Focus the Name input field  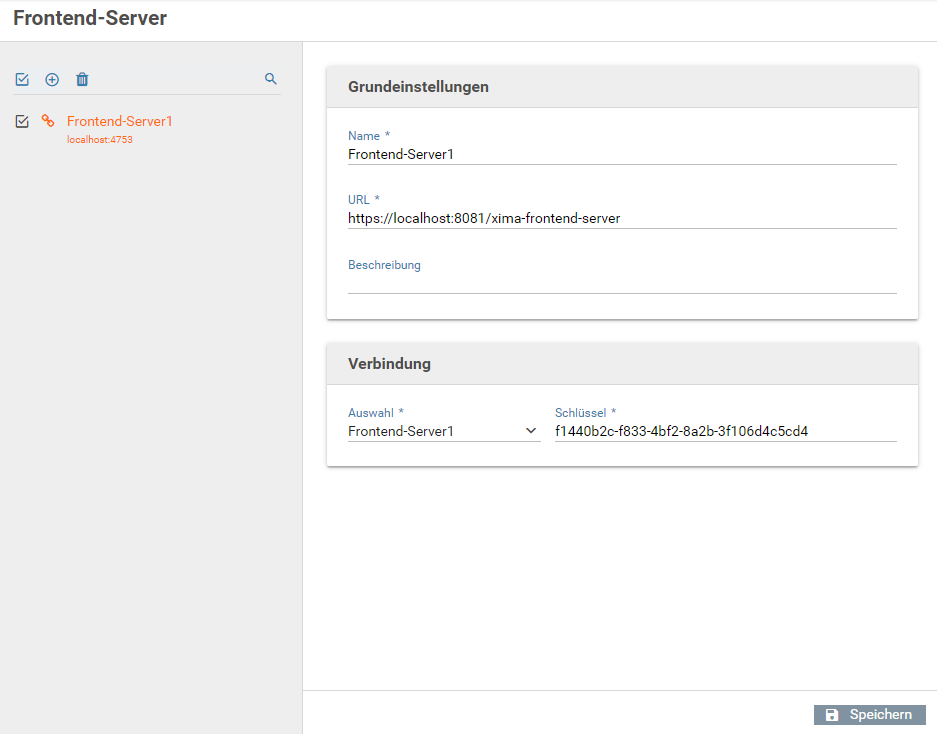(622, 154)
